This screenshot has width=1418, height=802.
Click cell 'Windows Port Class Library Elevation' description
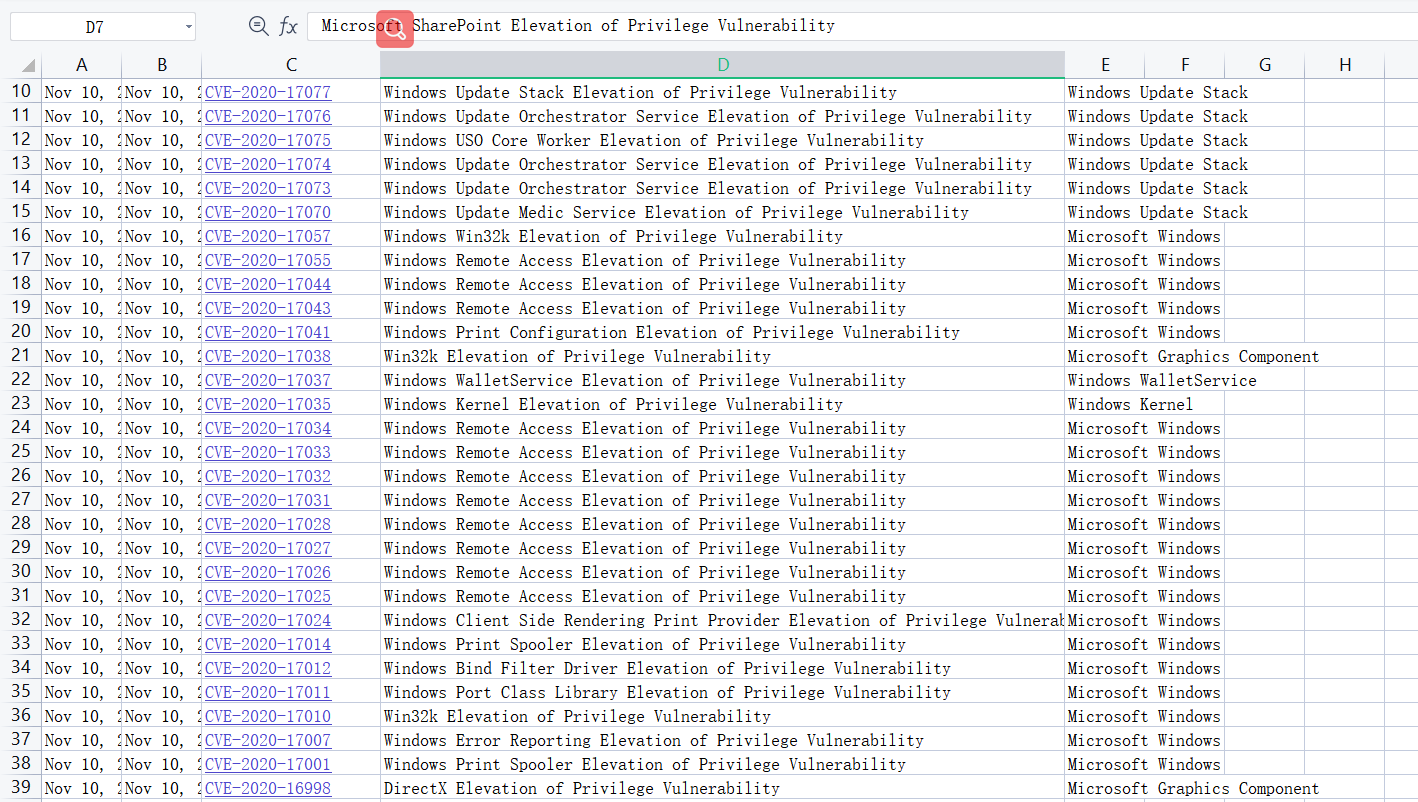pos(723,692)
